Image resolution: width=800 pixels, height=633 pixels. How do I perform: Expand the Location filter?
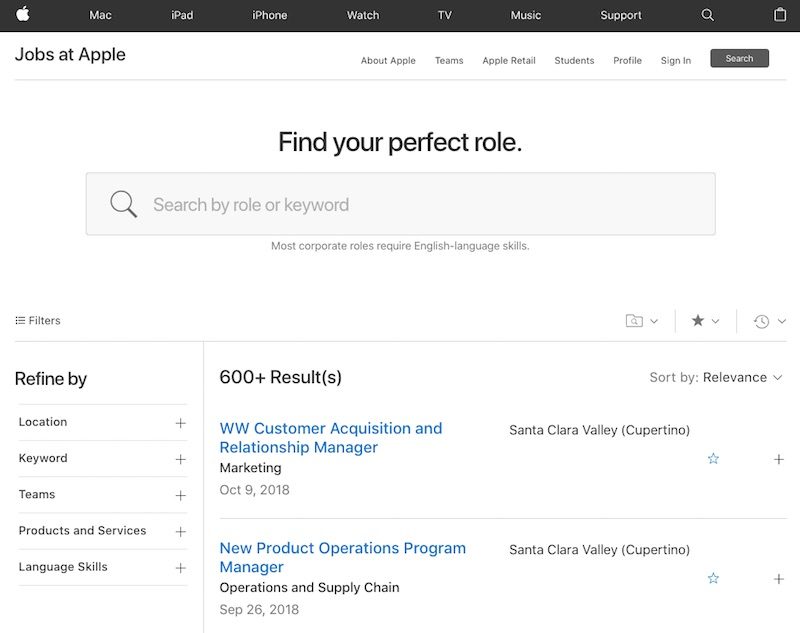tap(180, 423)
